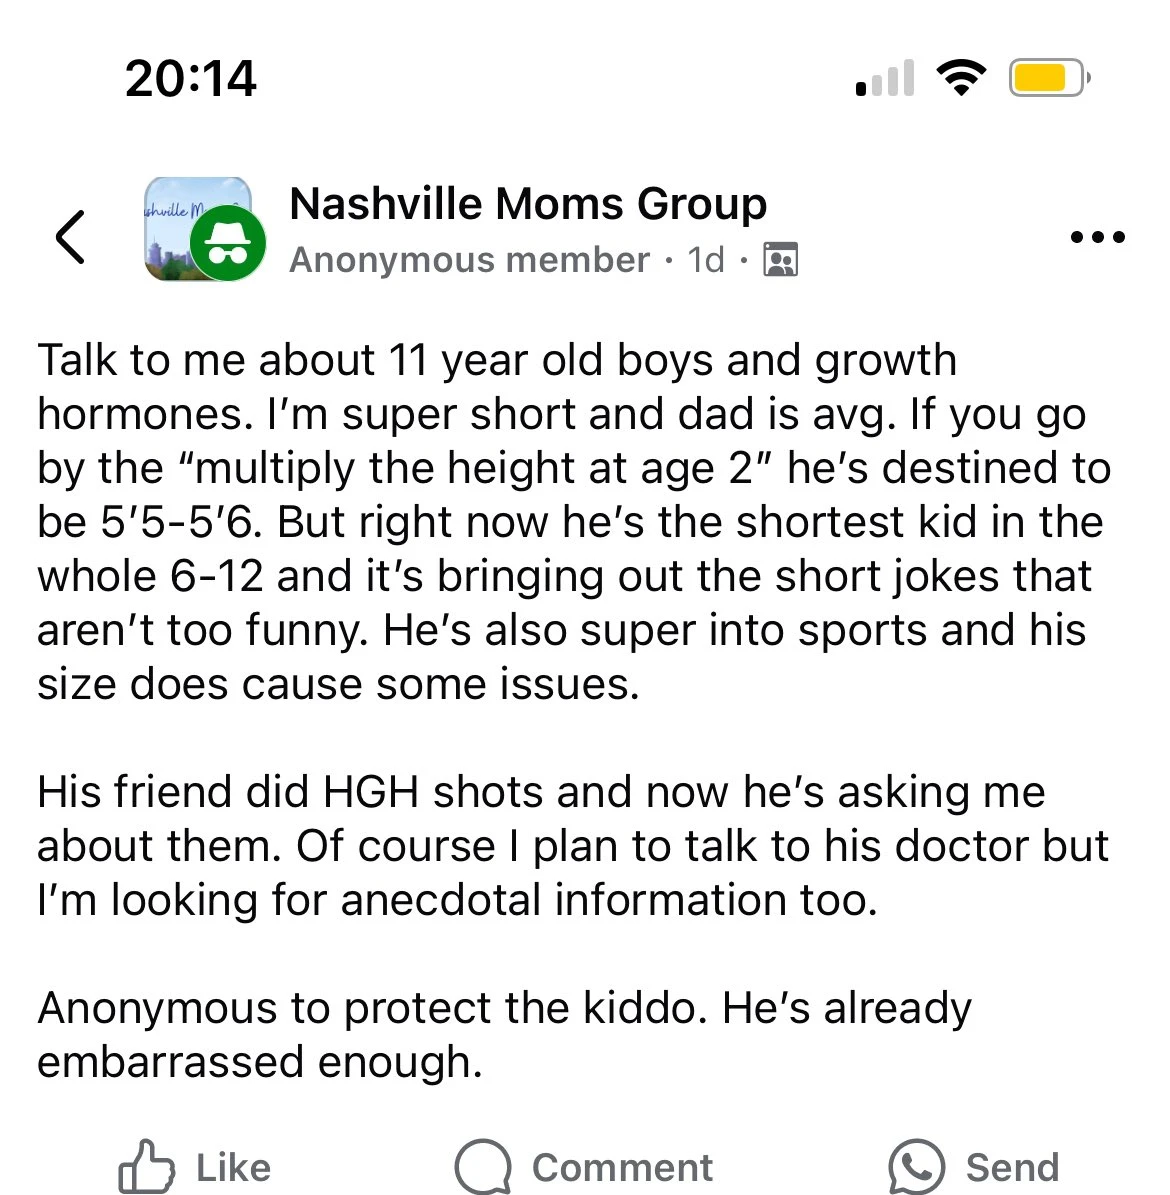Tap the yellow battery indicator
The width and height of the screenshot is (1170, 1195).
pos(1048,78)
